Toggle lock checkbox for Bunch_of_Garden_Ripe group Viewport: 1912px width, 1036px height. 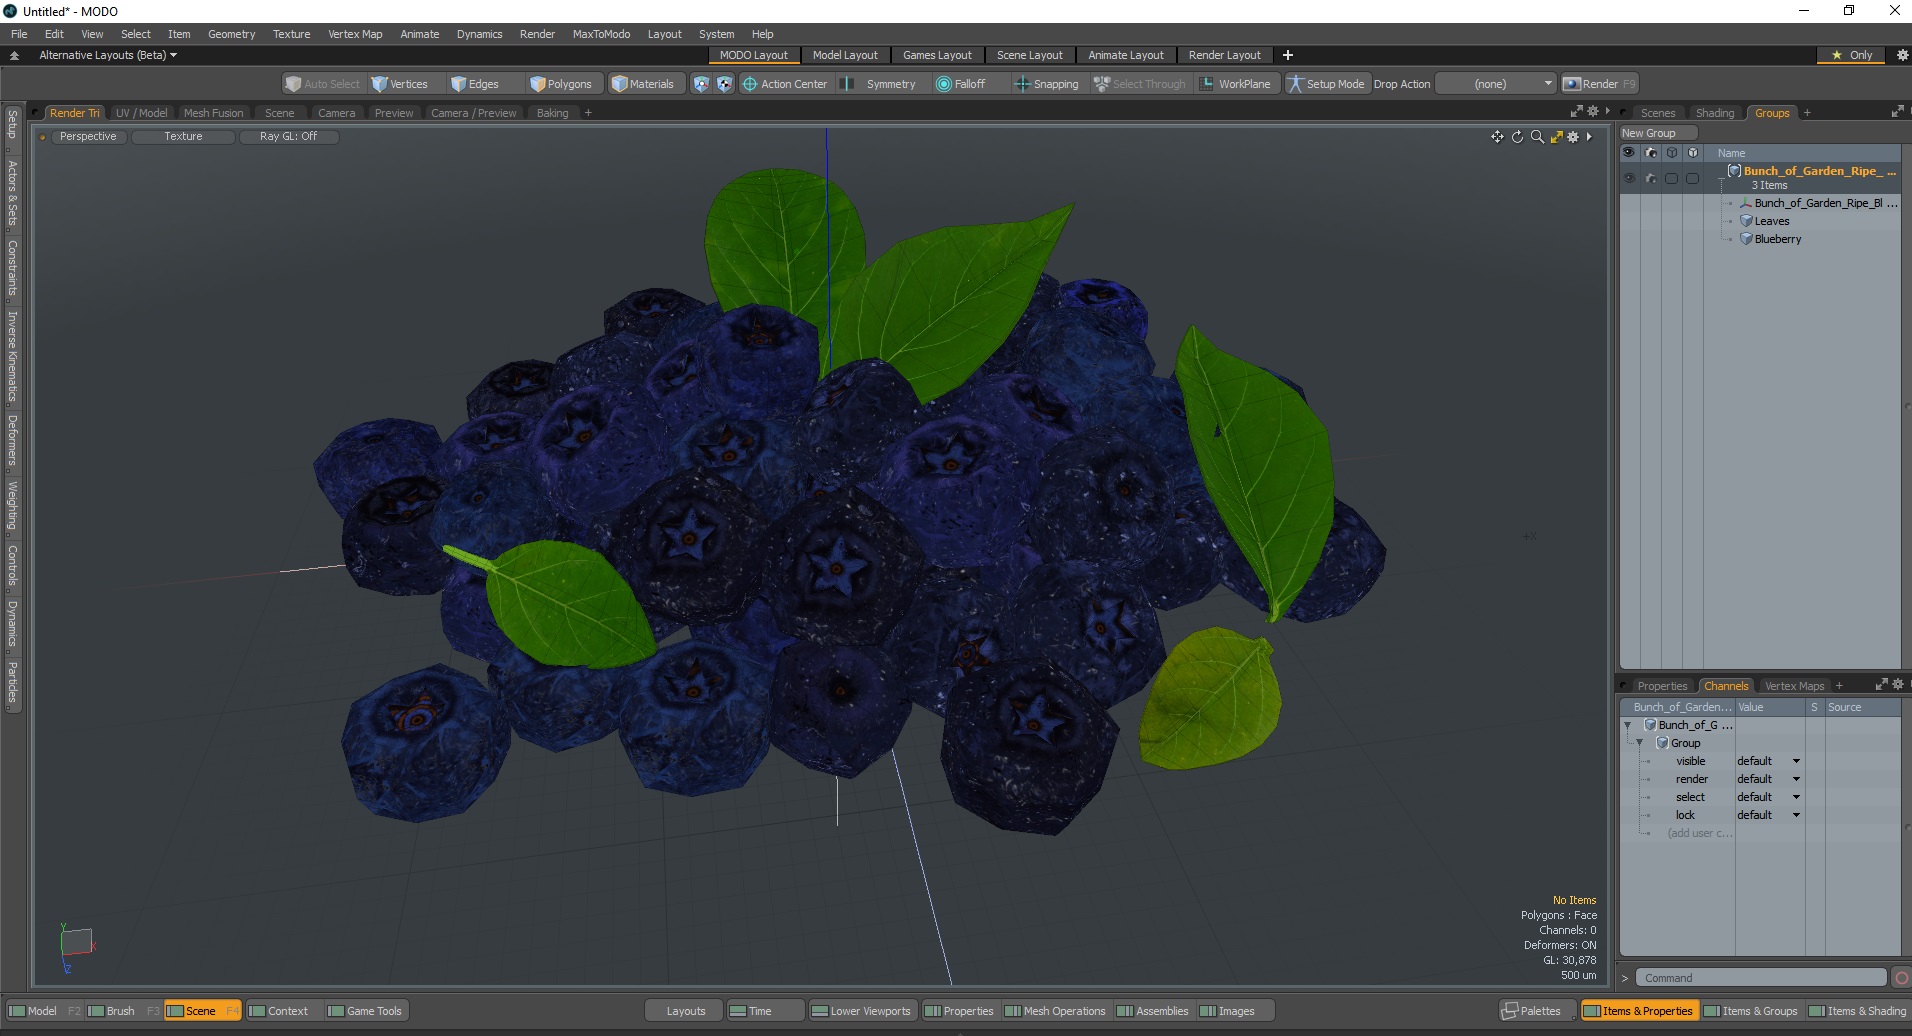pos(1692,178)
